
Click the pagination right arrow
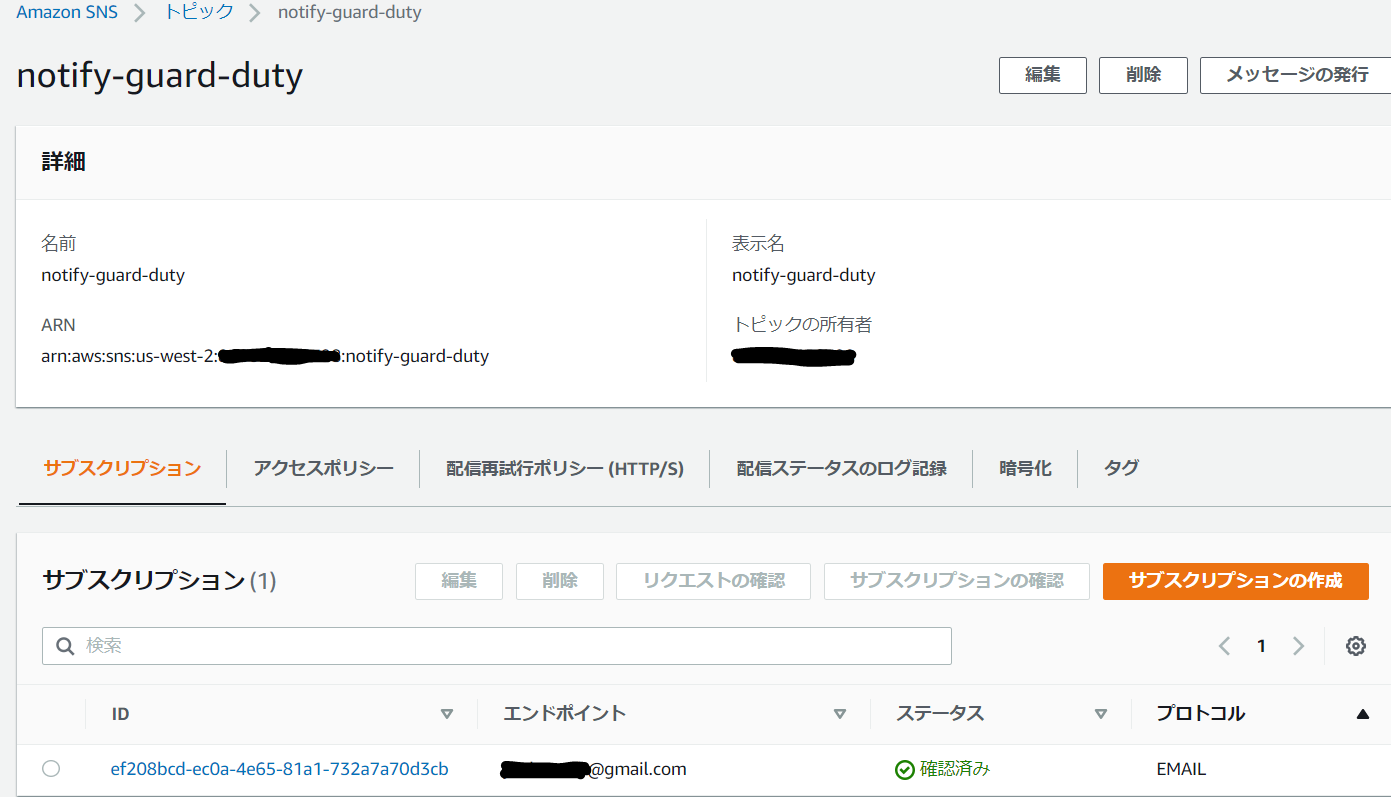(x=1298, y=645)
